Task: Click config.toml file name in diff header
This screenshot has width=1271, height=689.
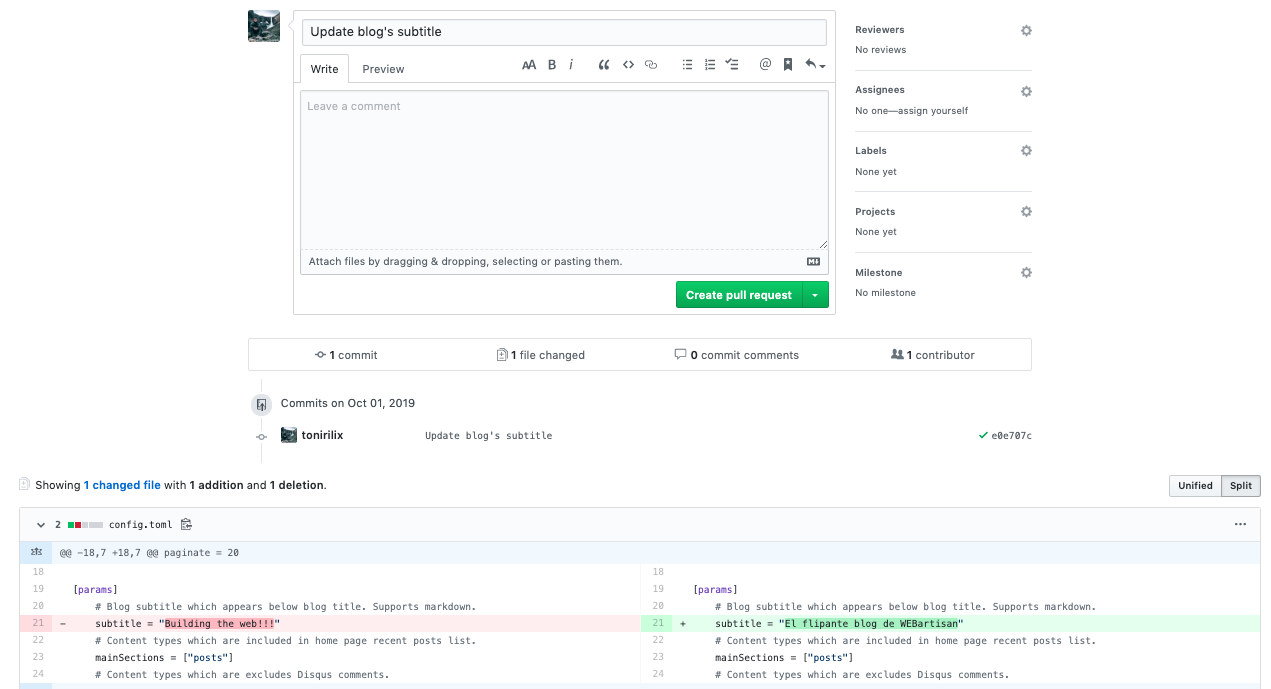Action: tap(141, 524)
